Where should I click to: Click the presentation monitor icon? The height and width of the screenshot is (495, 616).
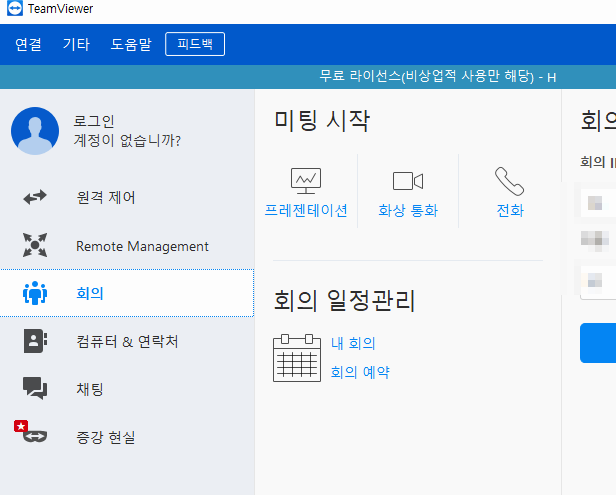[306, 181]
